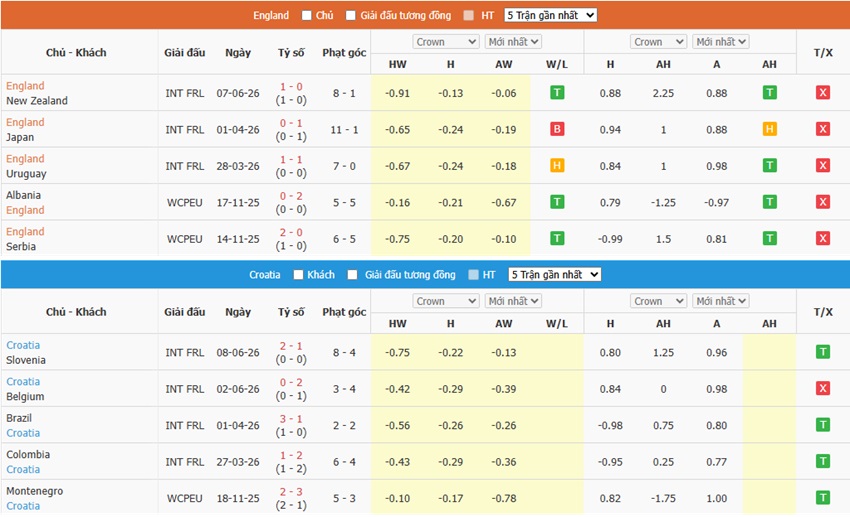The width and height of the screenshot is (850, 517).
Task: Click the 2 - 3 score in Montenegro–Croatia row
Action: 291,492
